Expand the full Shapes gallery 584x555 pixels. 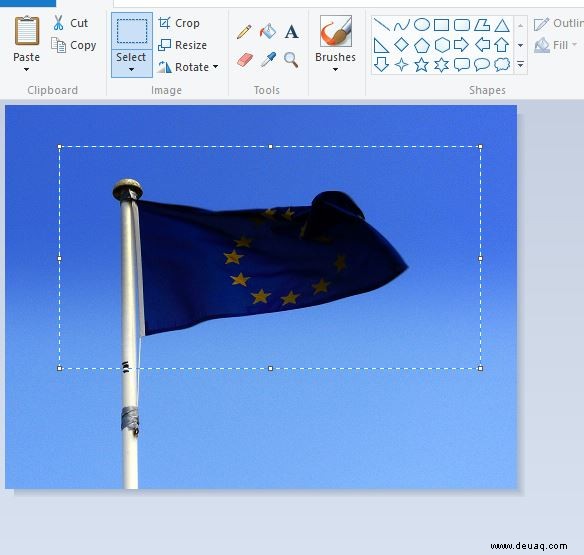pyautogui.click(x=520, y=64)
